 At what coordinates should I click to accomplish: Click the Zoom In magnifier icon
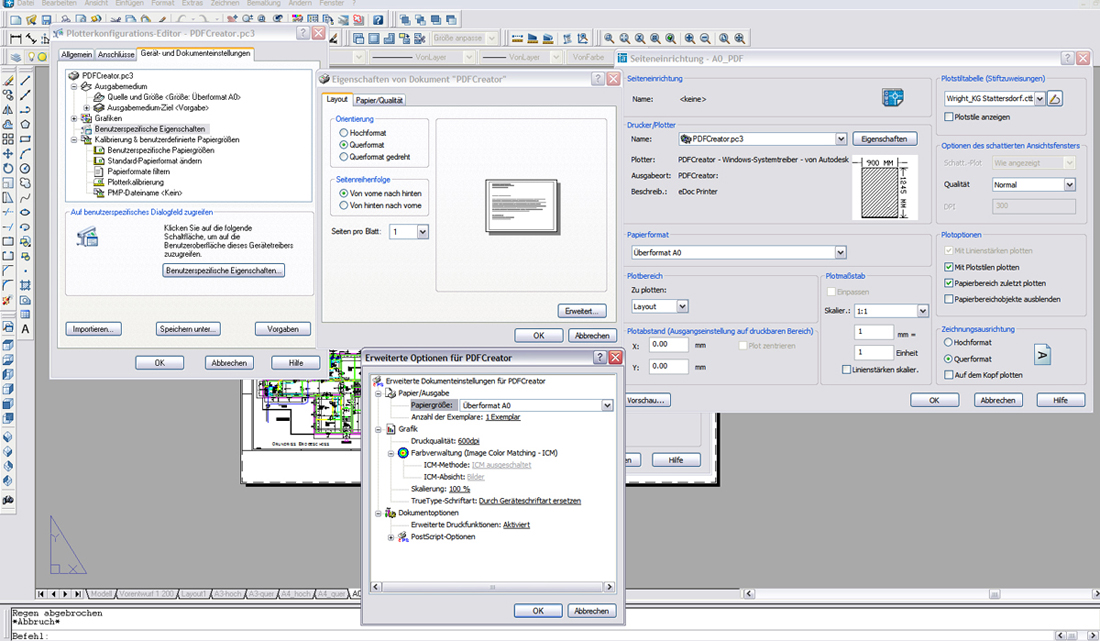click(690, 39)
